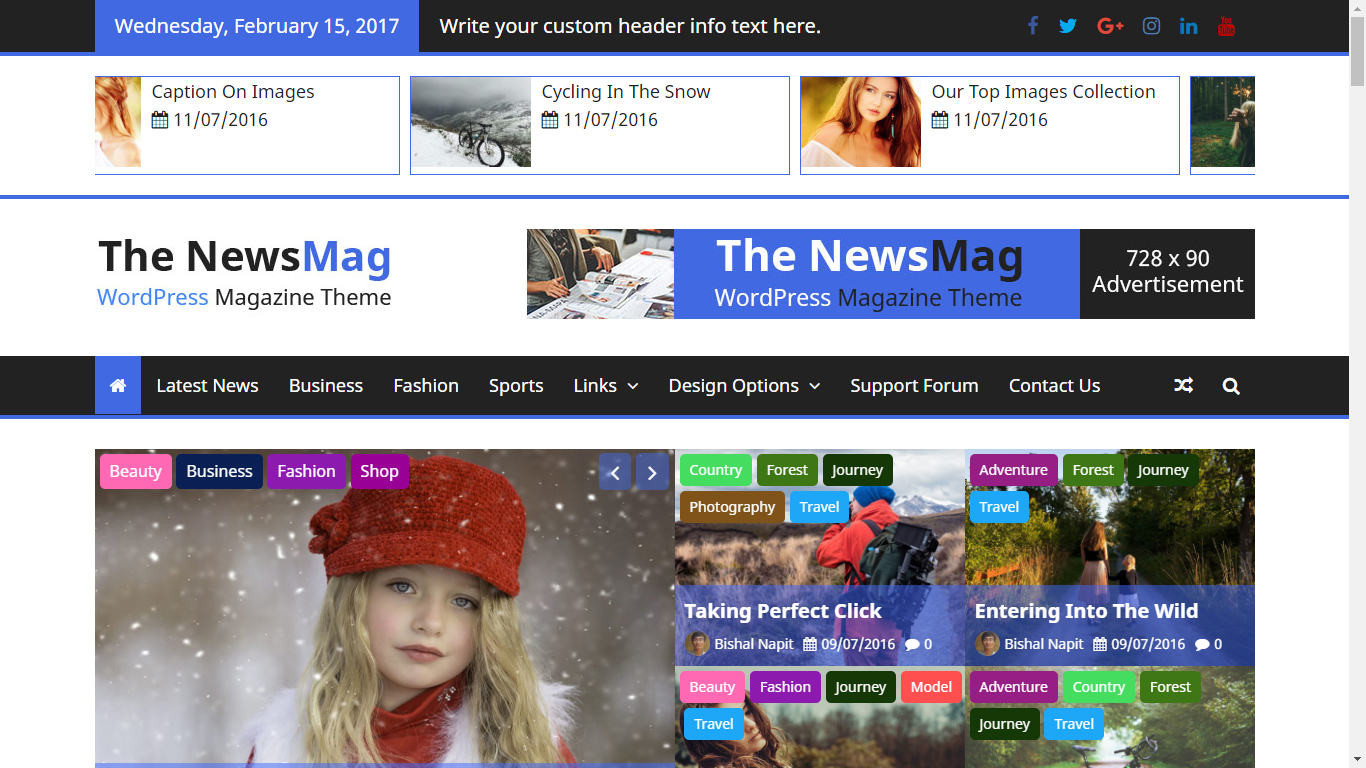Select Adventure tag on Entering Into The Wild

pos(1013,470)
